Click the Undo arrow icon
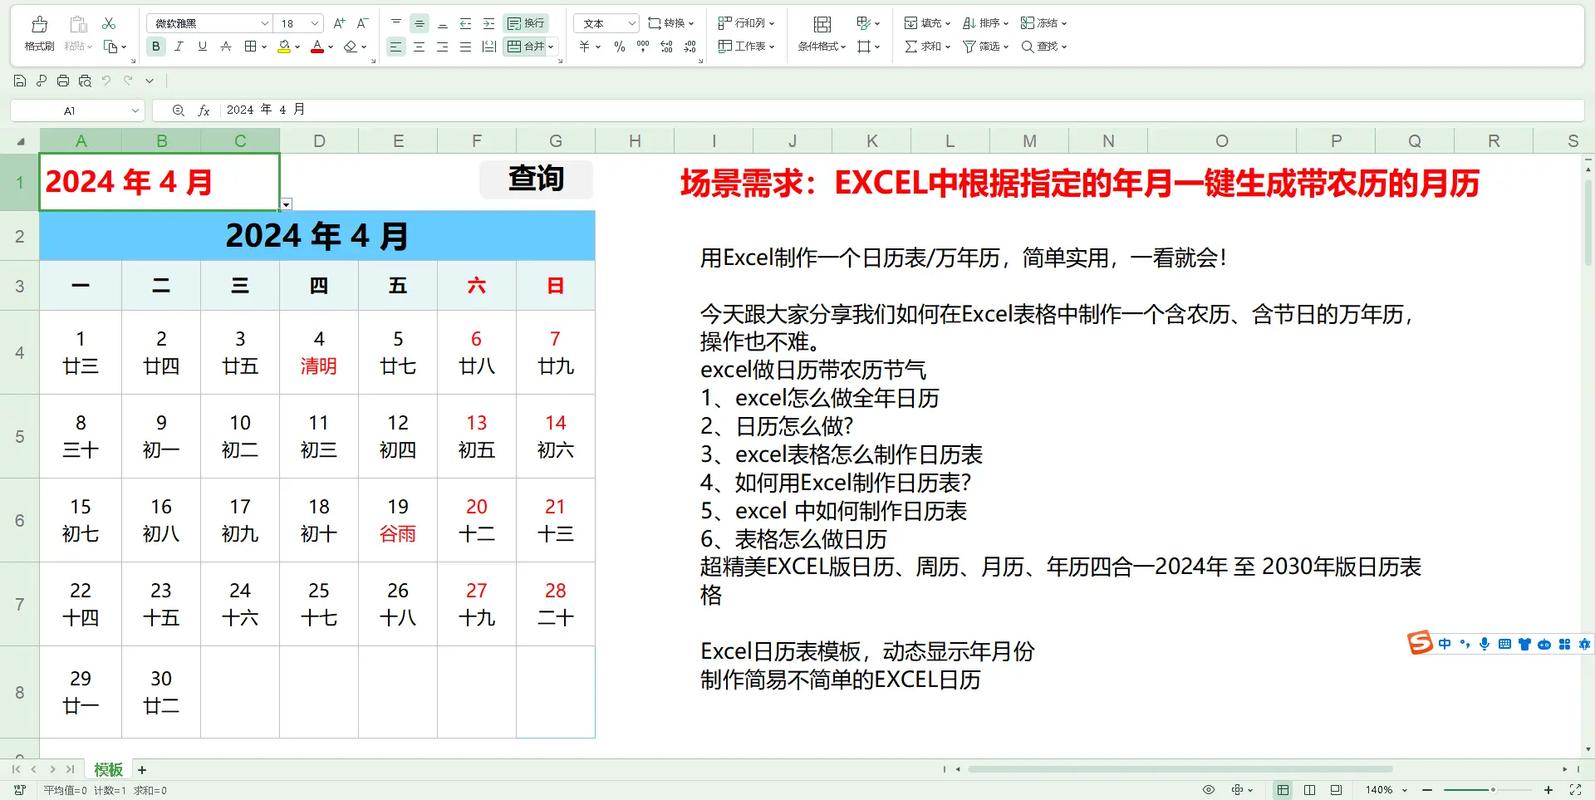This screenshot has height=800, width=1595. pos(106,81)
